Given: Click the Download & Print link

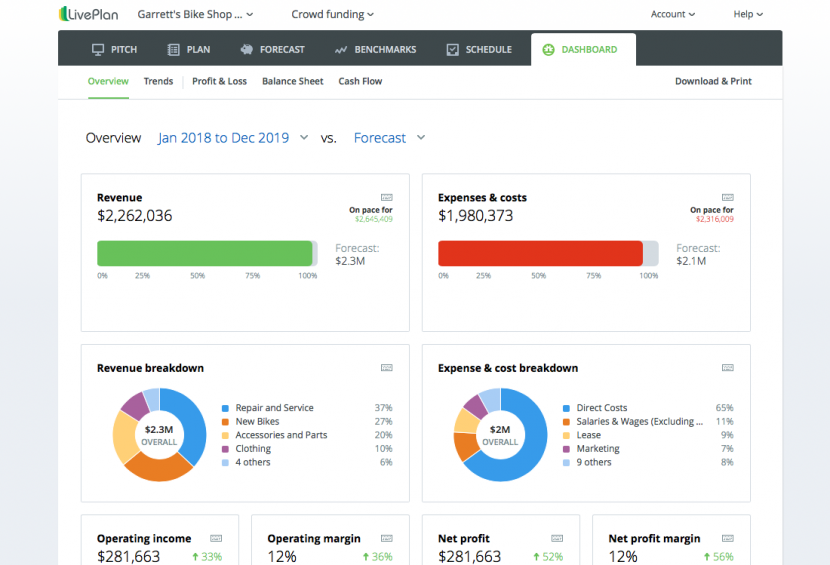Looking at the screenshot, I should 713,81.
